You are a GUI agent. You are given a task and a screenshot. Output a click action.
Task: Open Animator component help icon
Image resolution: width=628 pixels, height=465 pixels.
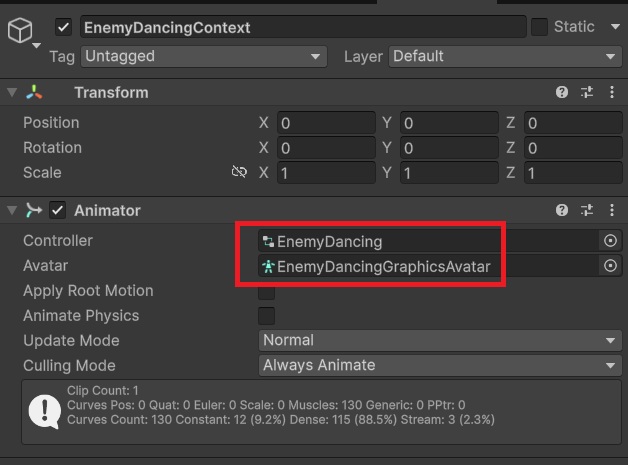(x=562, y=211)
